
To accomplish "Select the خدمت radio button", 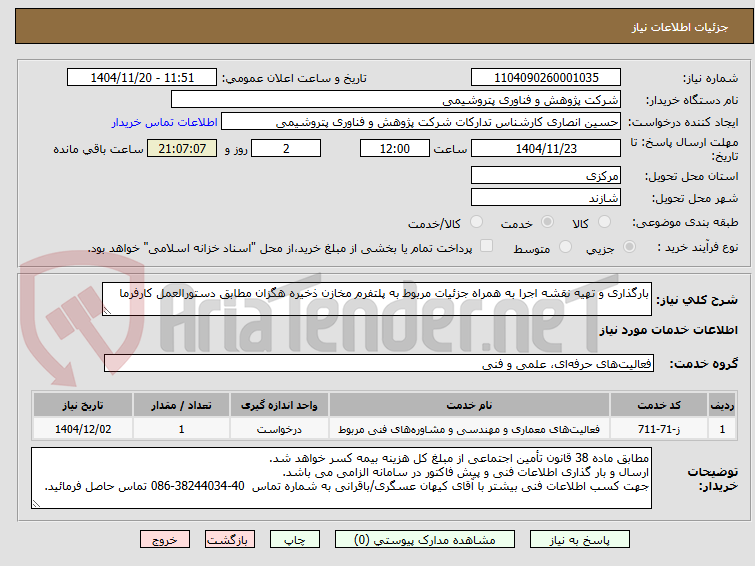I will [547, 222].
